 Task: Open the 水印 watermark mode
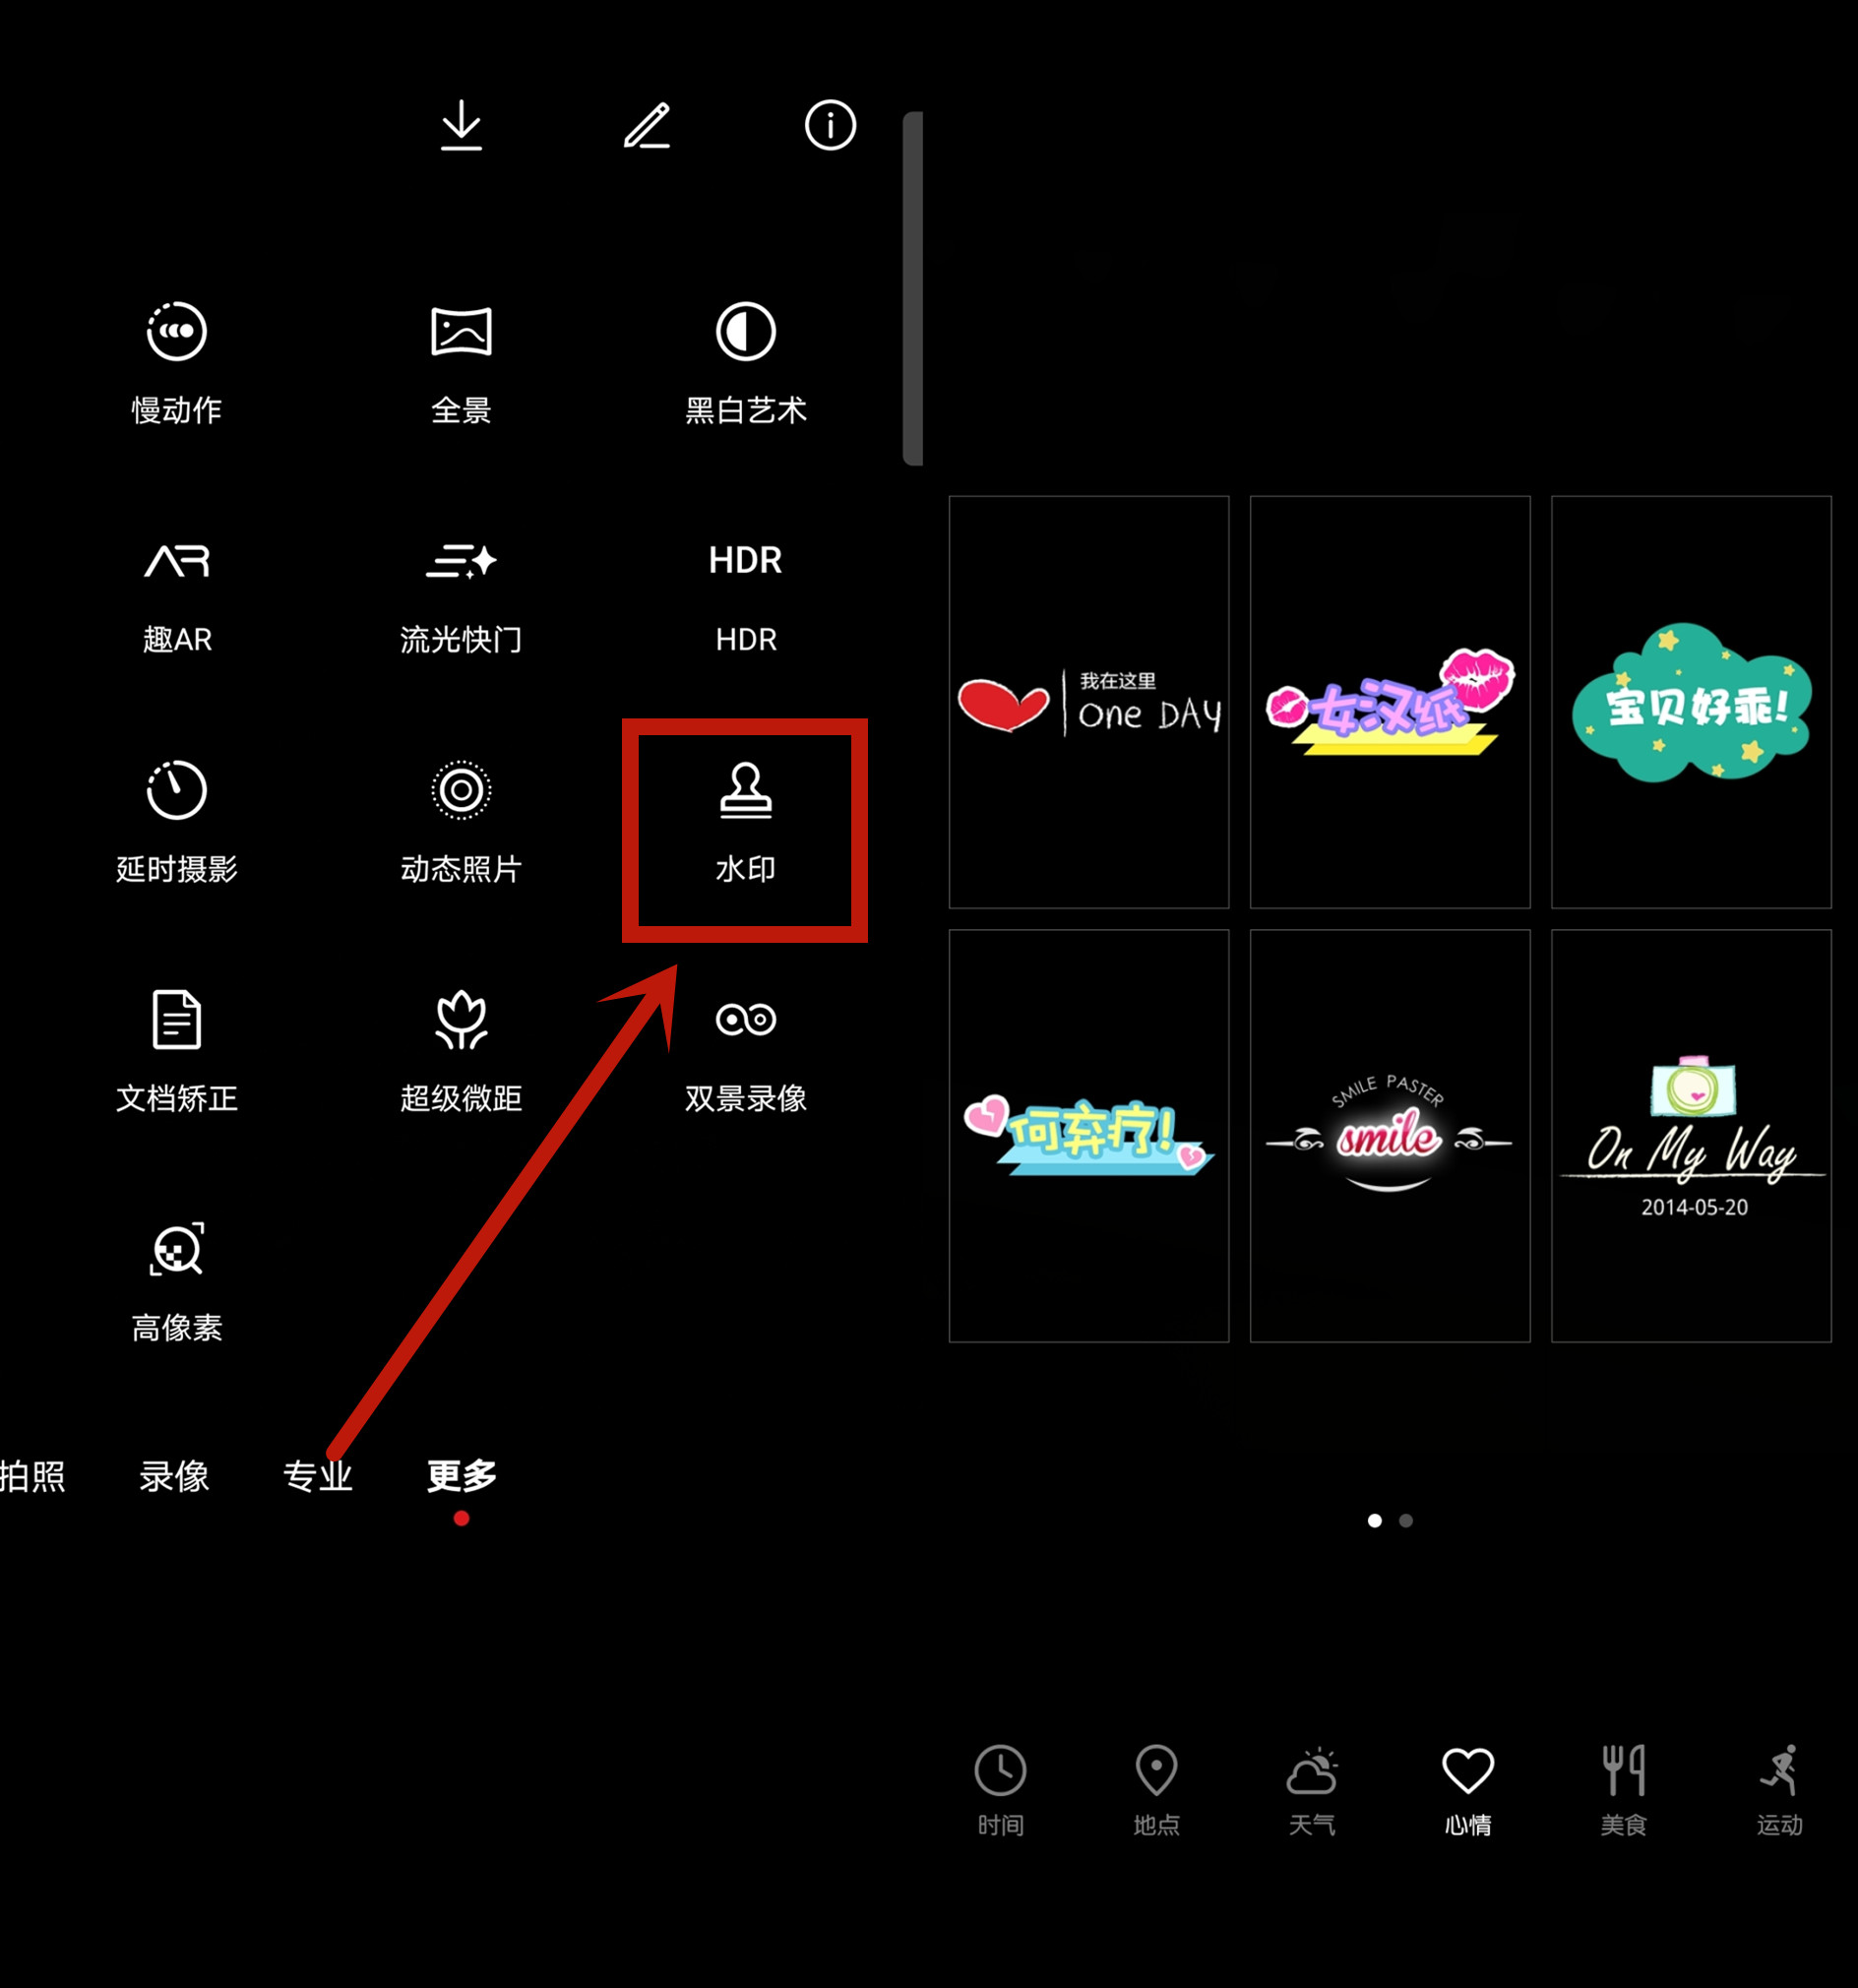click(x=745, y=822)
